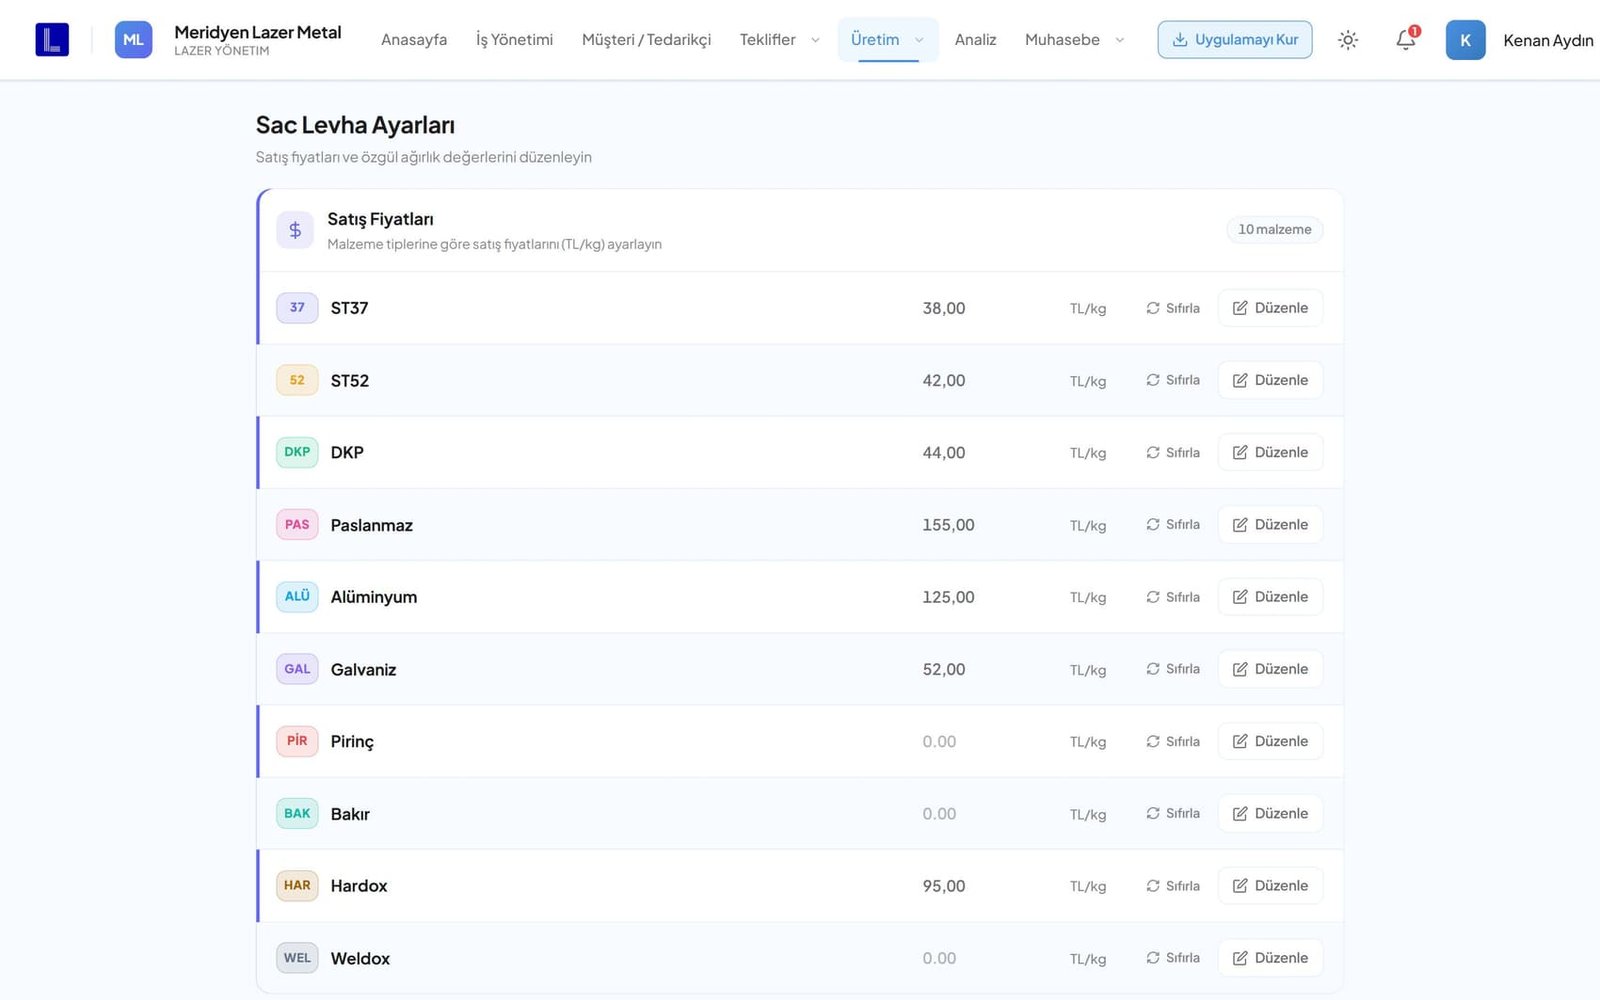The image size is (1600, 1000).
Task: Reset the Bakır price with Sıfırla
Action: click(x=1173, y=814)
